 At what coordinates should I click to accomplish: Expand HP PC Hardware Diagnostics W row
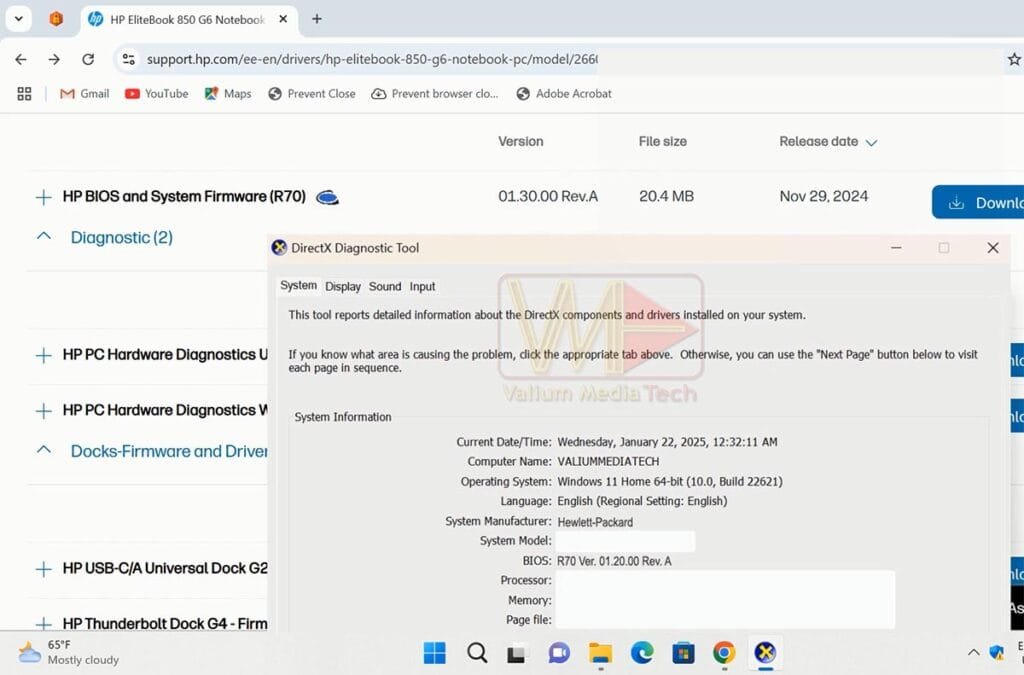(43, 411)
